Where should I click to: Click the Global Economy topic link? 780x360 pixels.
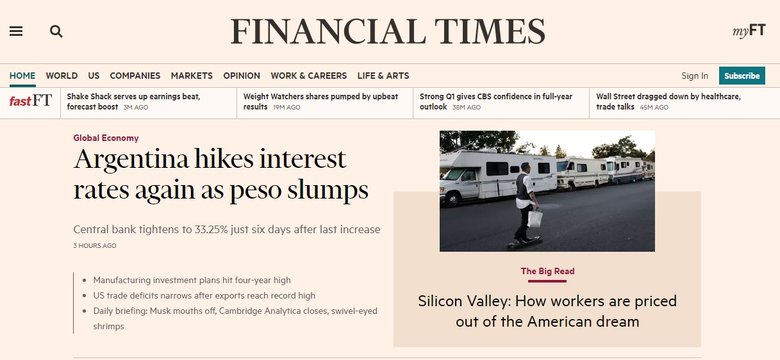pos(106,138)
